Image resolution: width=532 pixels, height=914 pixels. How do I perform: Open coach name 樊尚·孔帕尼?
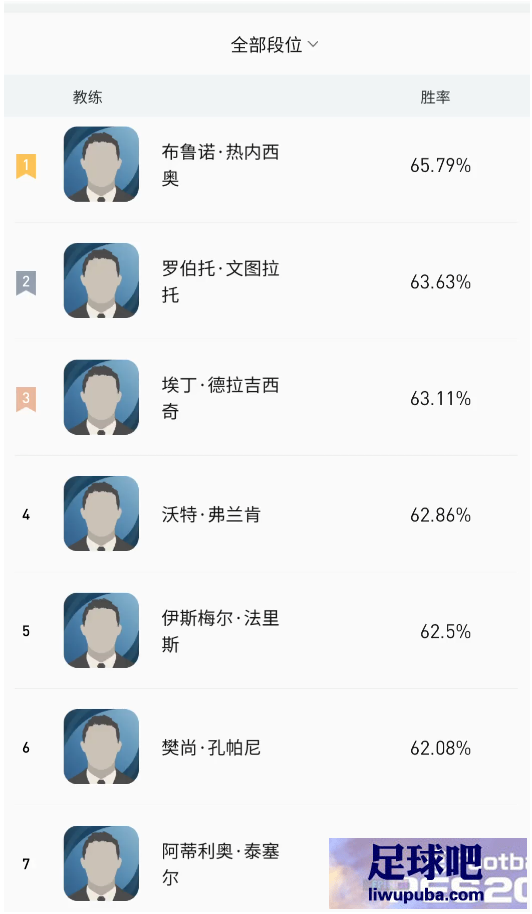pyautogui.click(x=211, y=747)
